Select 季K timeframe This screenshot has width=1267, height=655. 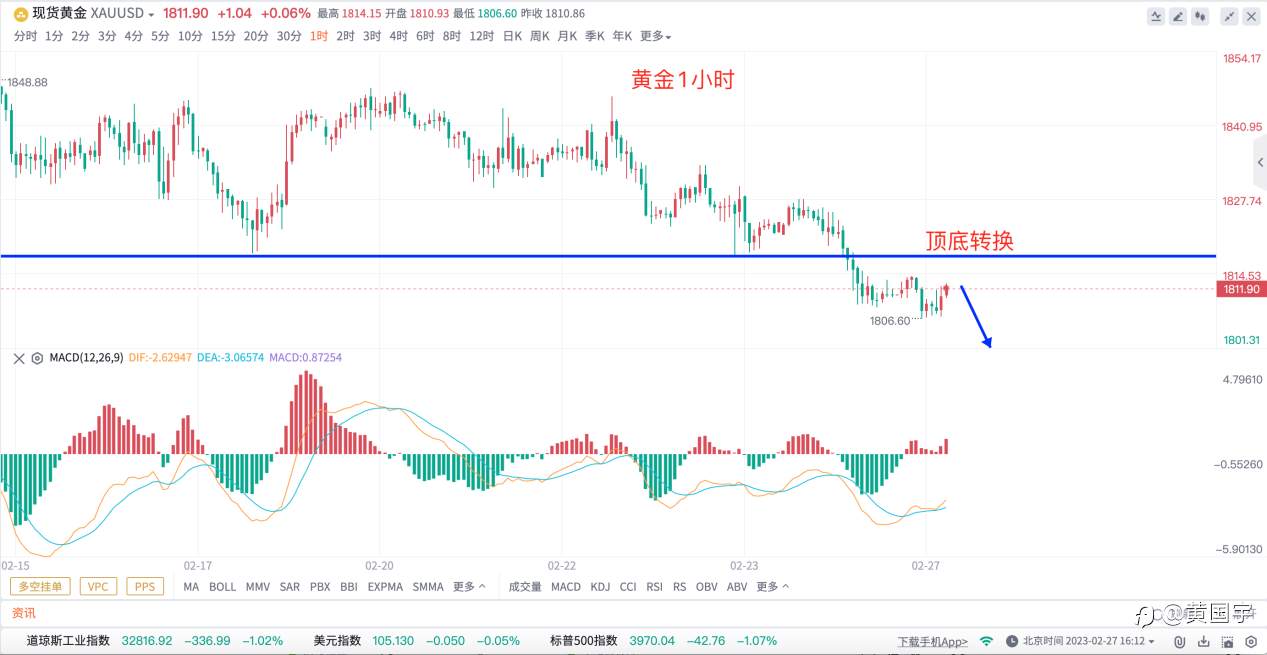coord(595,36)
